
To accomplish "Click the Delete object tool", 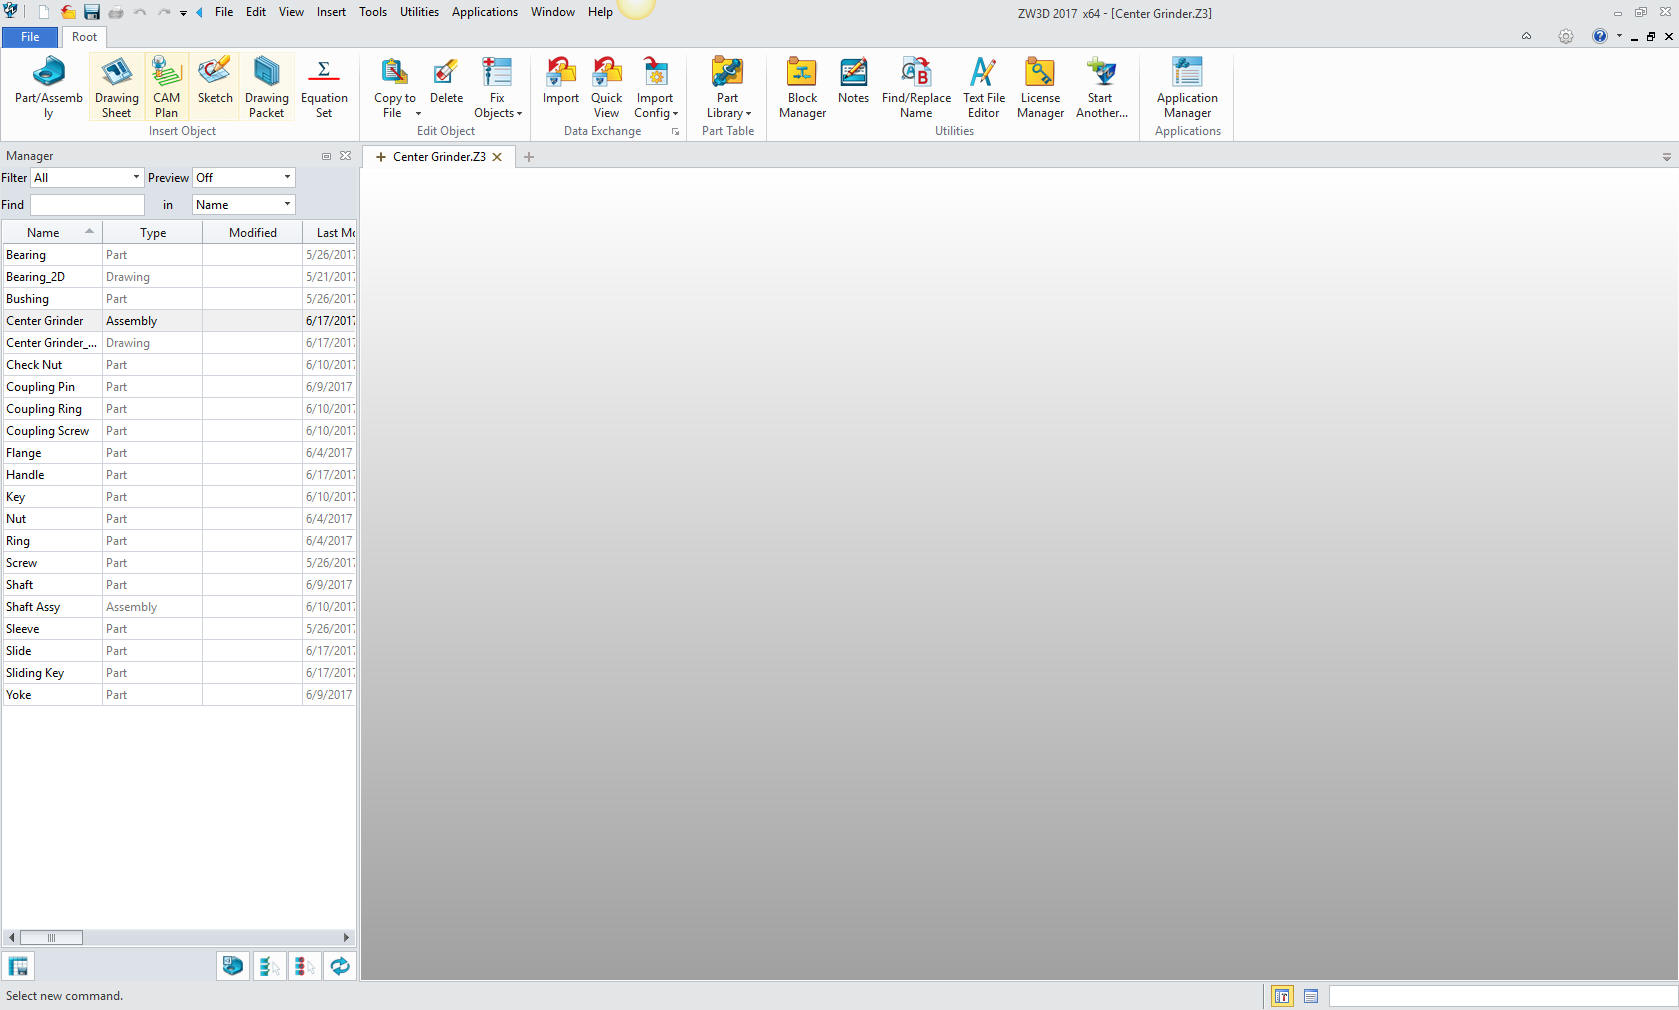I will coord(446,80).
